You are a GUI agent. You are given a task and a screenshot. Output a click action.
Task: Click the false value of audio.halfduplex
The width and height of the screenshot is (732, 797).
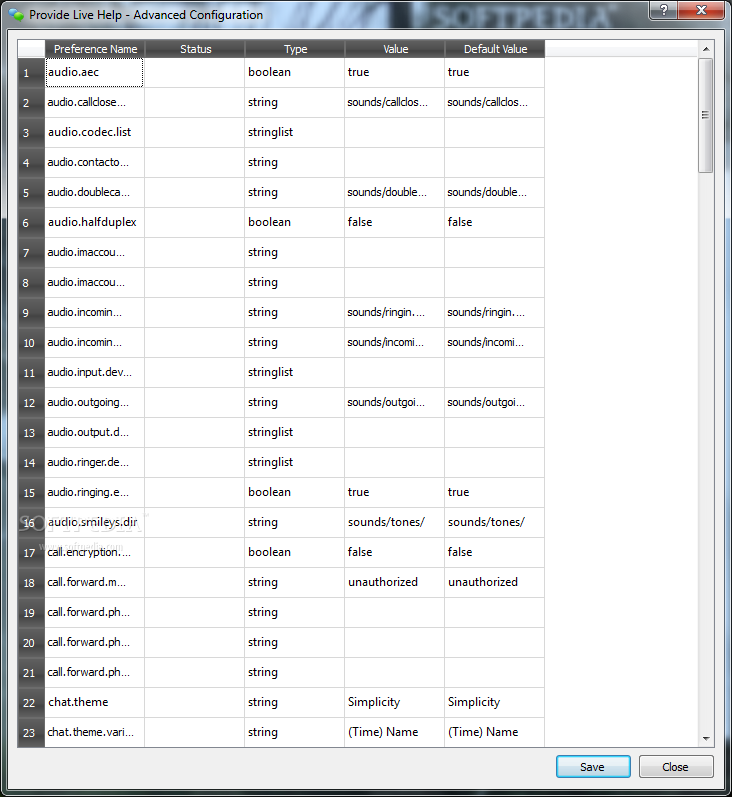394,222
